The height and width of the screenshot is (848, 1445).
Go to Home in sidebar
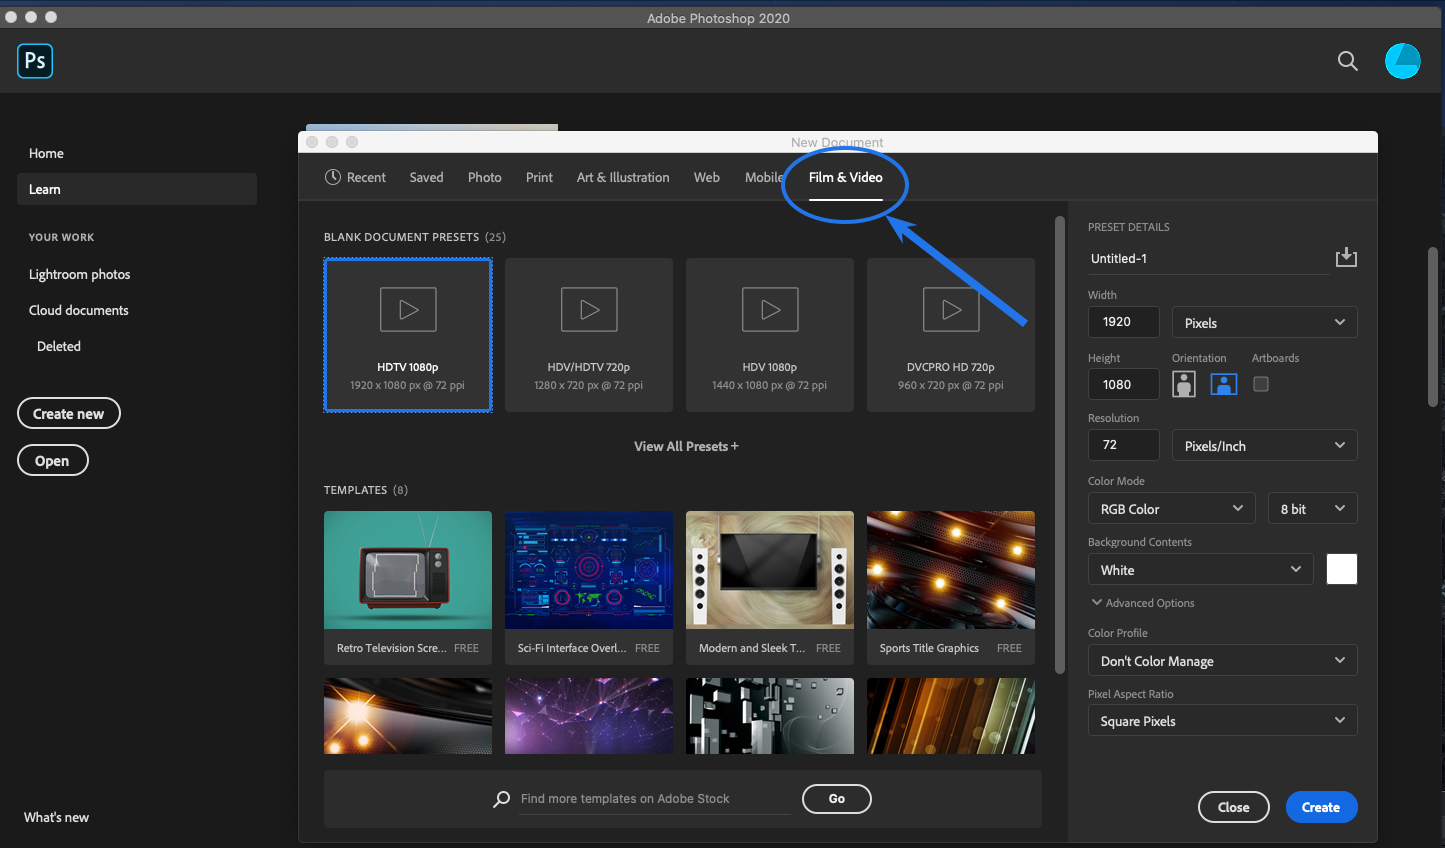pyautogui.click(x=46, y=153)
